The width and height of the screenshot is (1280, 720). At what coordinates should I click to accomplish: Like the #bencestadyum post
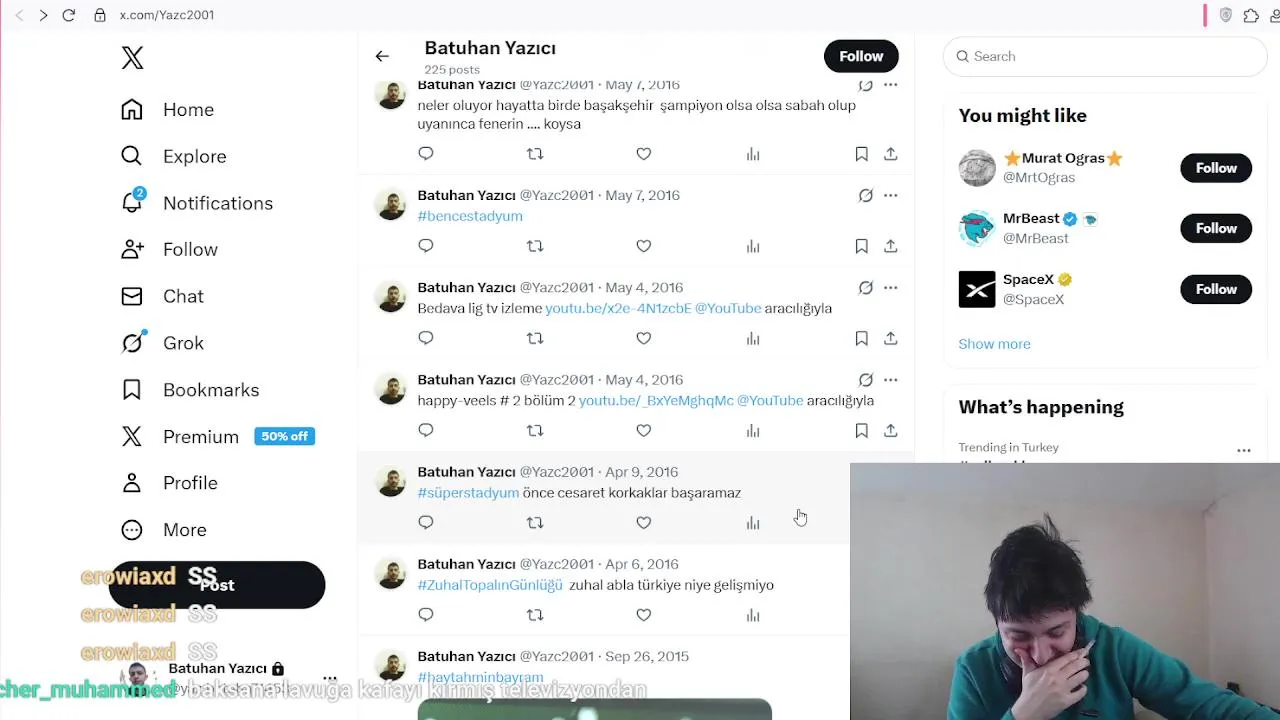pos(644,246)
